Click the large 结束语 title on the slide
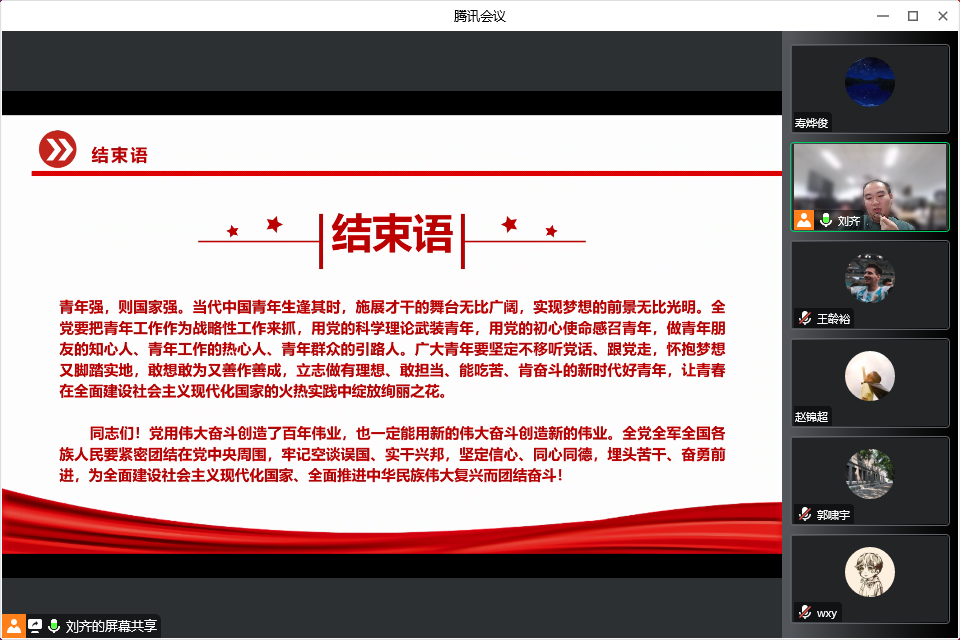Viewport: 960px width, 640px height. click(x=392, y=234)
